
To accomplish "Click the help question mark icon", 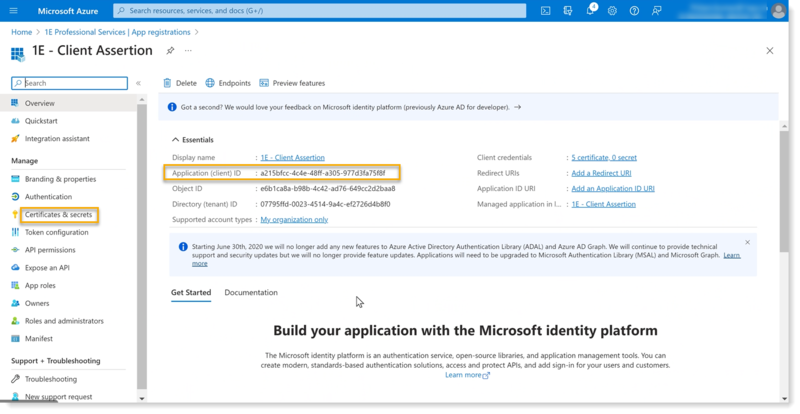I will (632, 12).
